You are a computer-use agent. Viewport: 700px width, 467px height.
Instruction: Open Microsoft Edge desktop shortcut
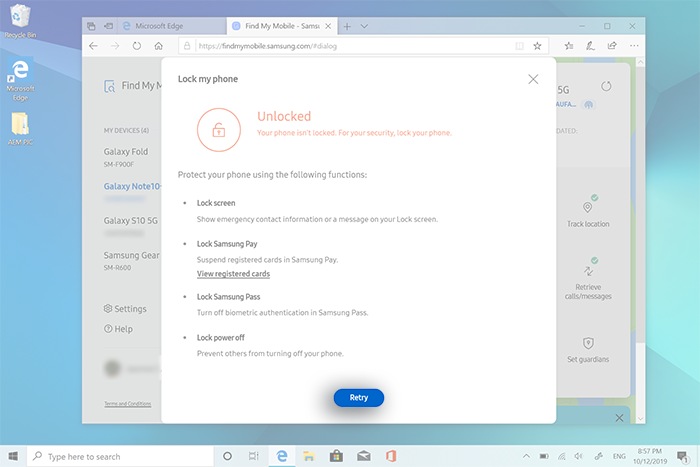[x=20, y=79]
